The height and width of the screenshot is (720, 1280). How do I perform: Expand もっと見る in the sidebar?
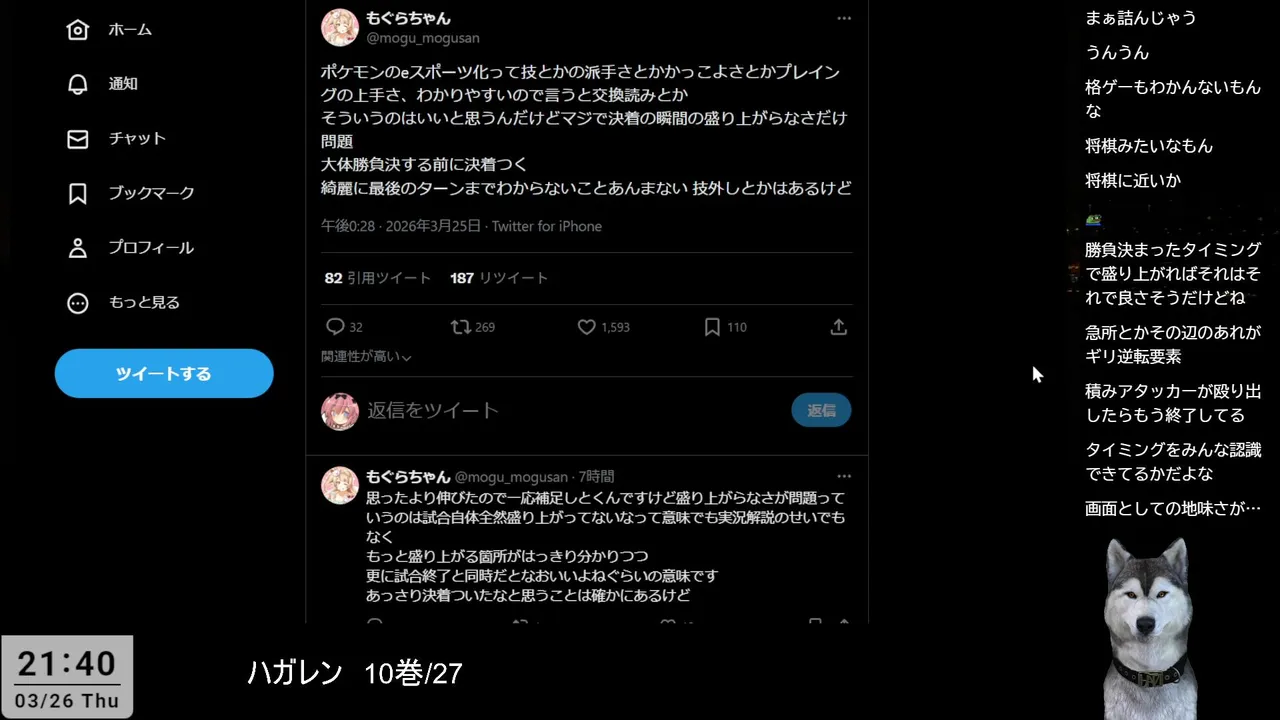click(x=78, y=303)
